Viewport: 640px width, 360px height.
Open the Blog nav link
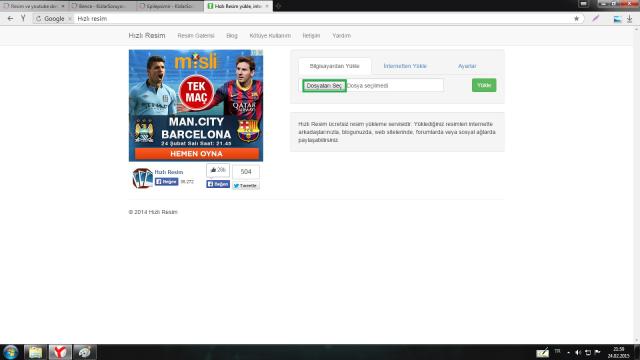pyautogui.click(x=232, y=36)
